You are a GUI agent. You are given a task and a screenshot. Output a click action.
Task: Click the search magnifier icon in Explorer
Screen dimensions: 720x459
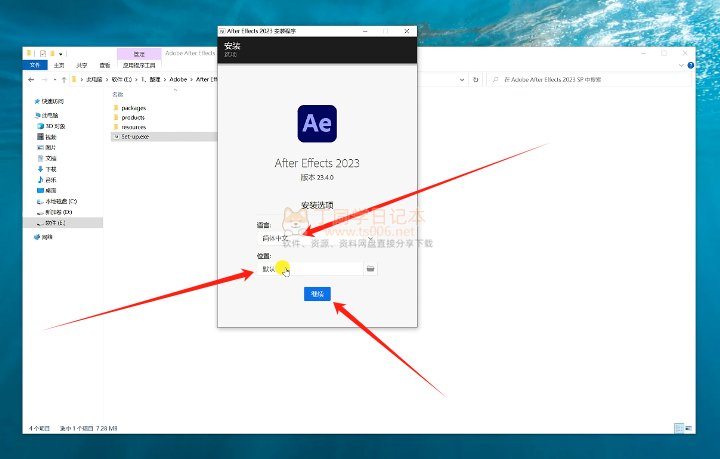click(495, 80)
